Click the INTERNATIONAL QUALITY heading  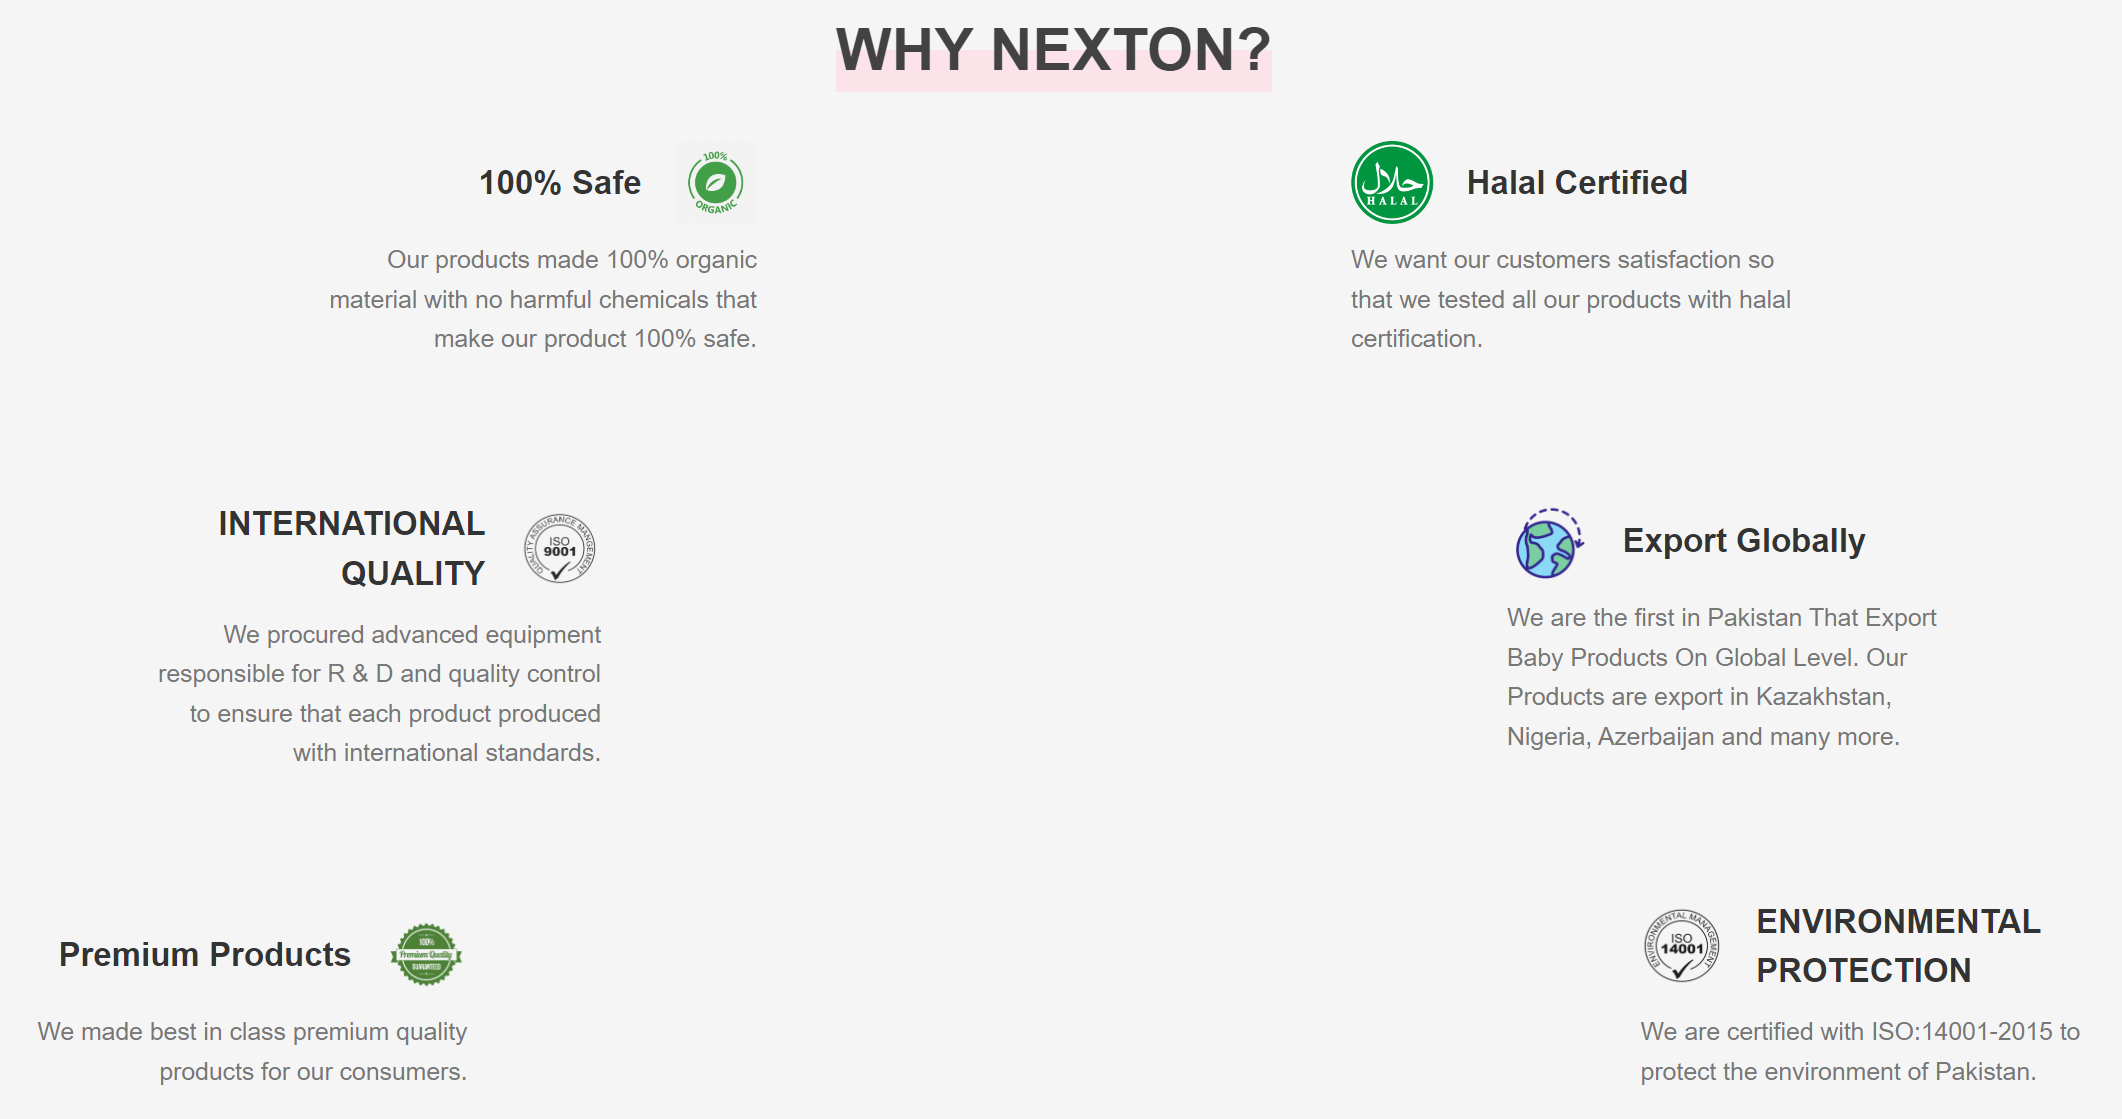click(352, 548)
